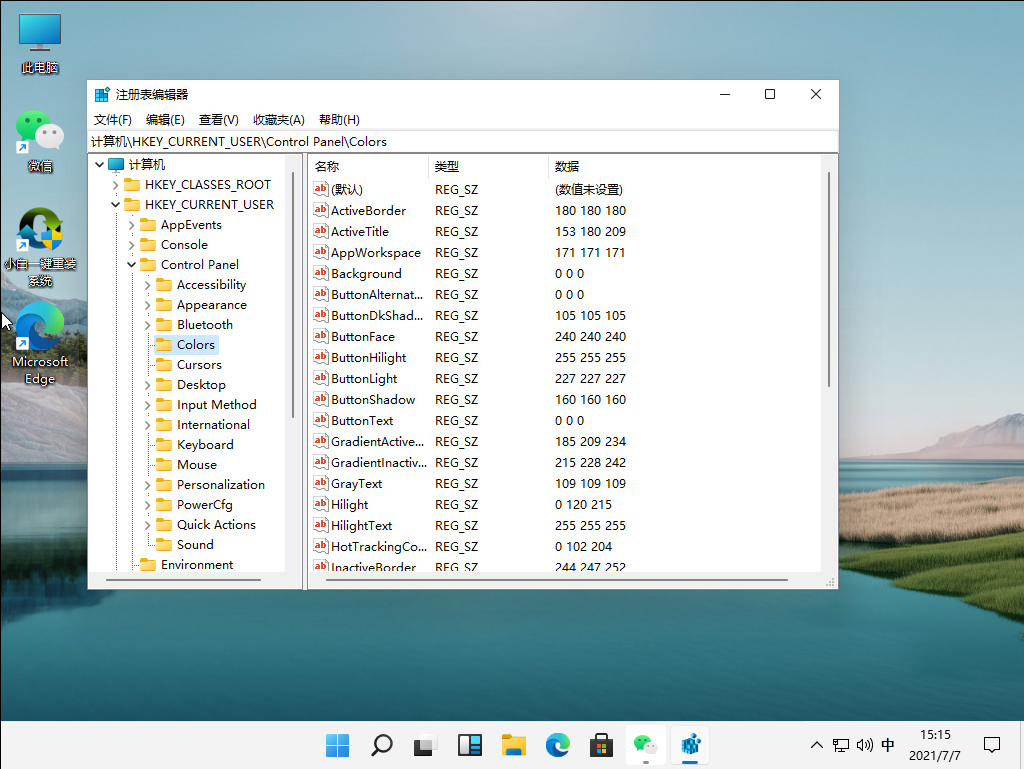
Task: Click the Windows Start button
Action: coord(337,745)
